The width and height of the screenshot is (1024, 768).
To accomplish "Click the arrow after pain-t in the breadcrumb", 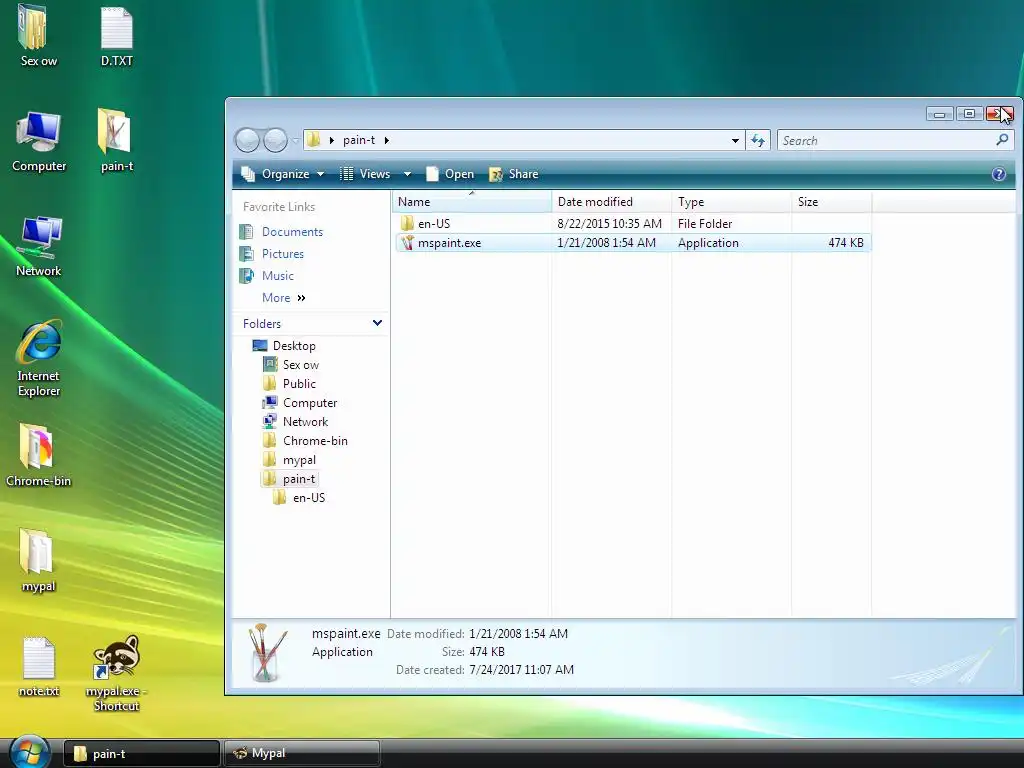I will click(387, 140).
